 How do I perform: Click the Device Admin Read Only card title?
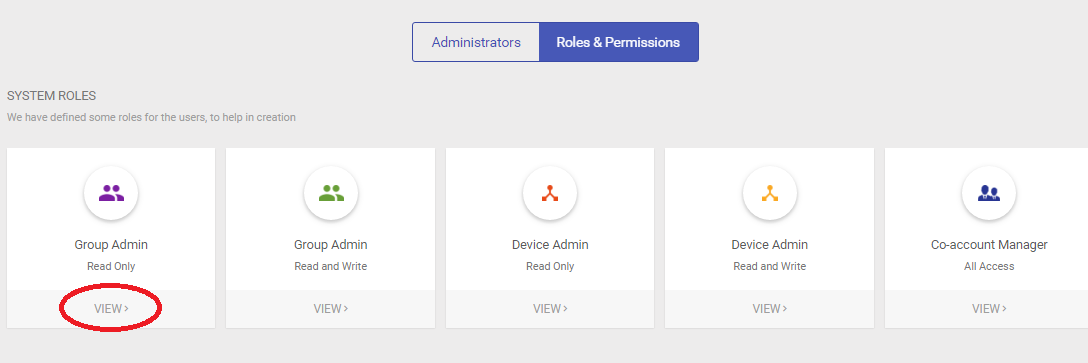(550, 245)
